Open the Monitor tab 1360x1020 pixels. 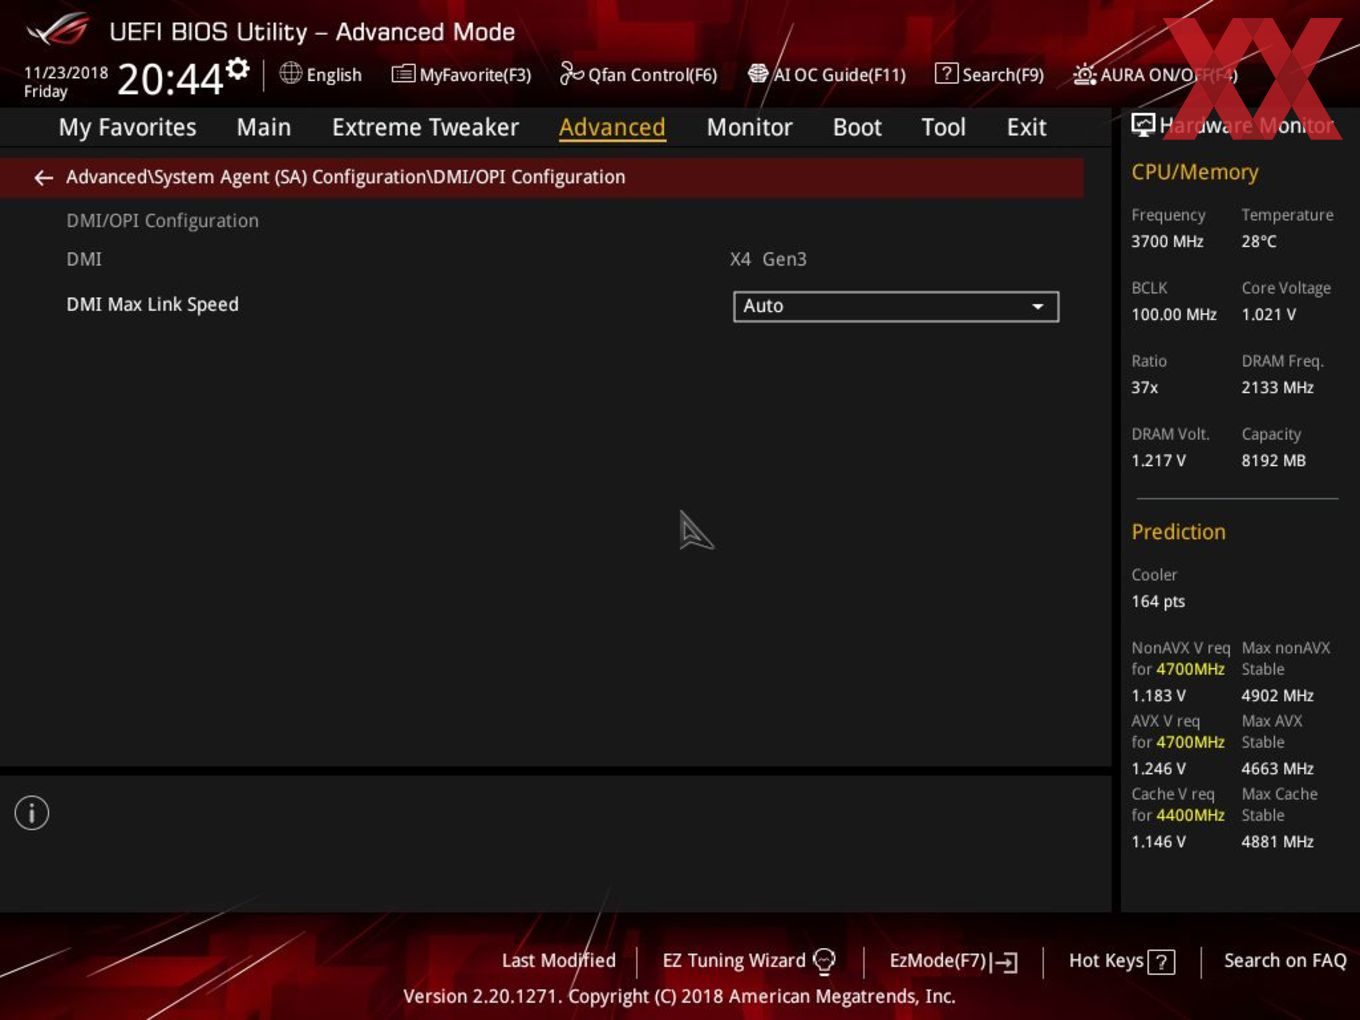pos(749,127)
